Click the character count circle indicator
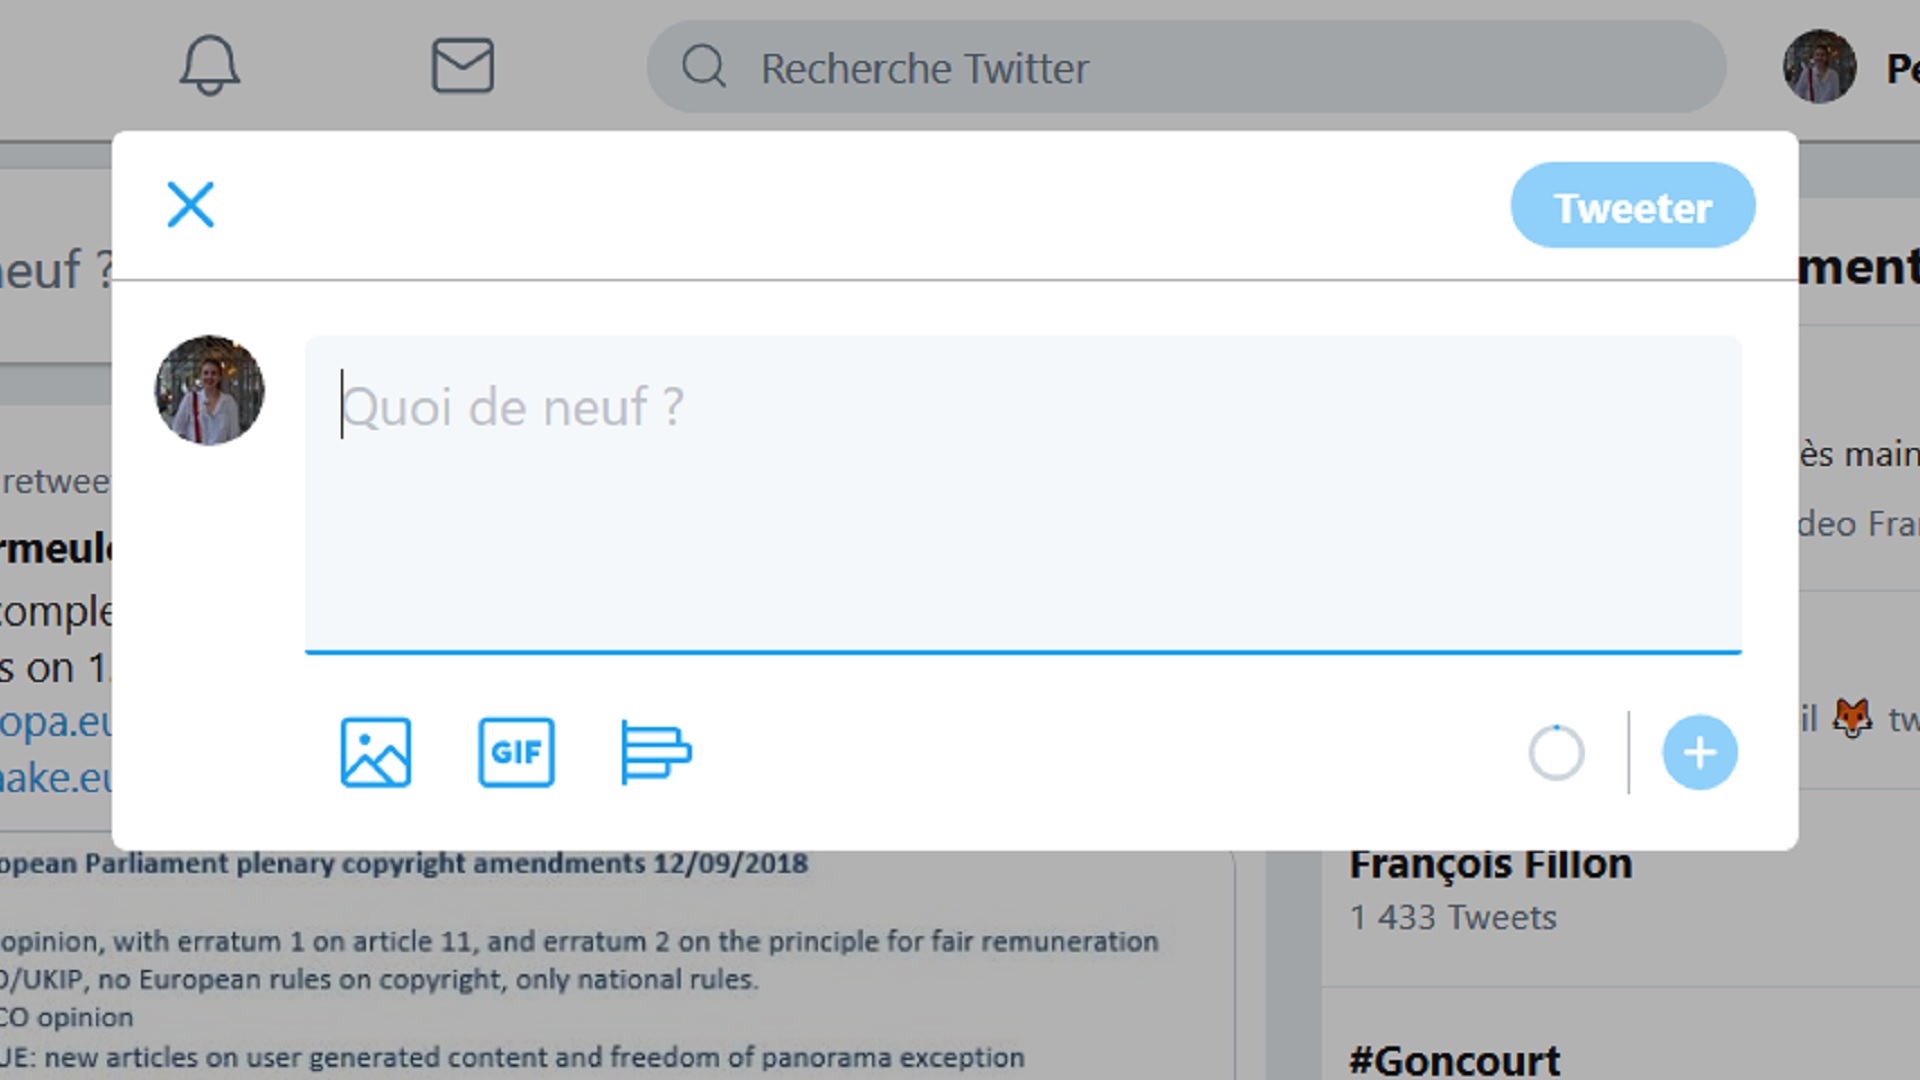Screen dimensions: 1920x1080 click(1556, 752)
